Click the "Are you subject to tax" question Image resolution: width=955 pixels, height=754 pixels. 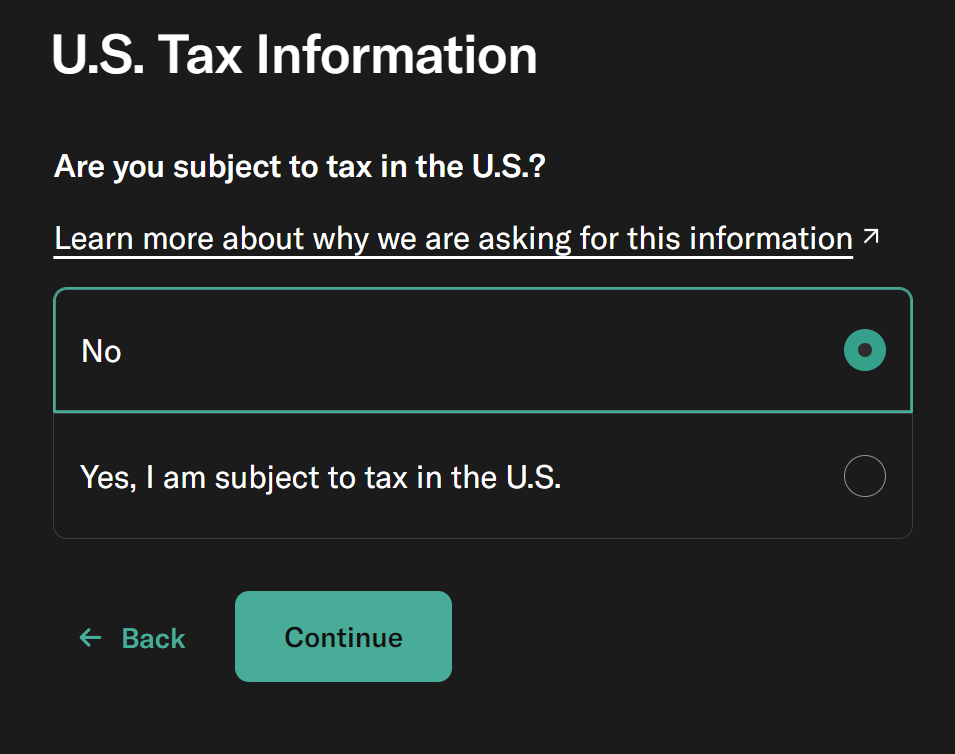pyautogui.click(x=299, y=166)
